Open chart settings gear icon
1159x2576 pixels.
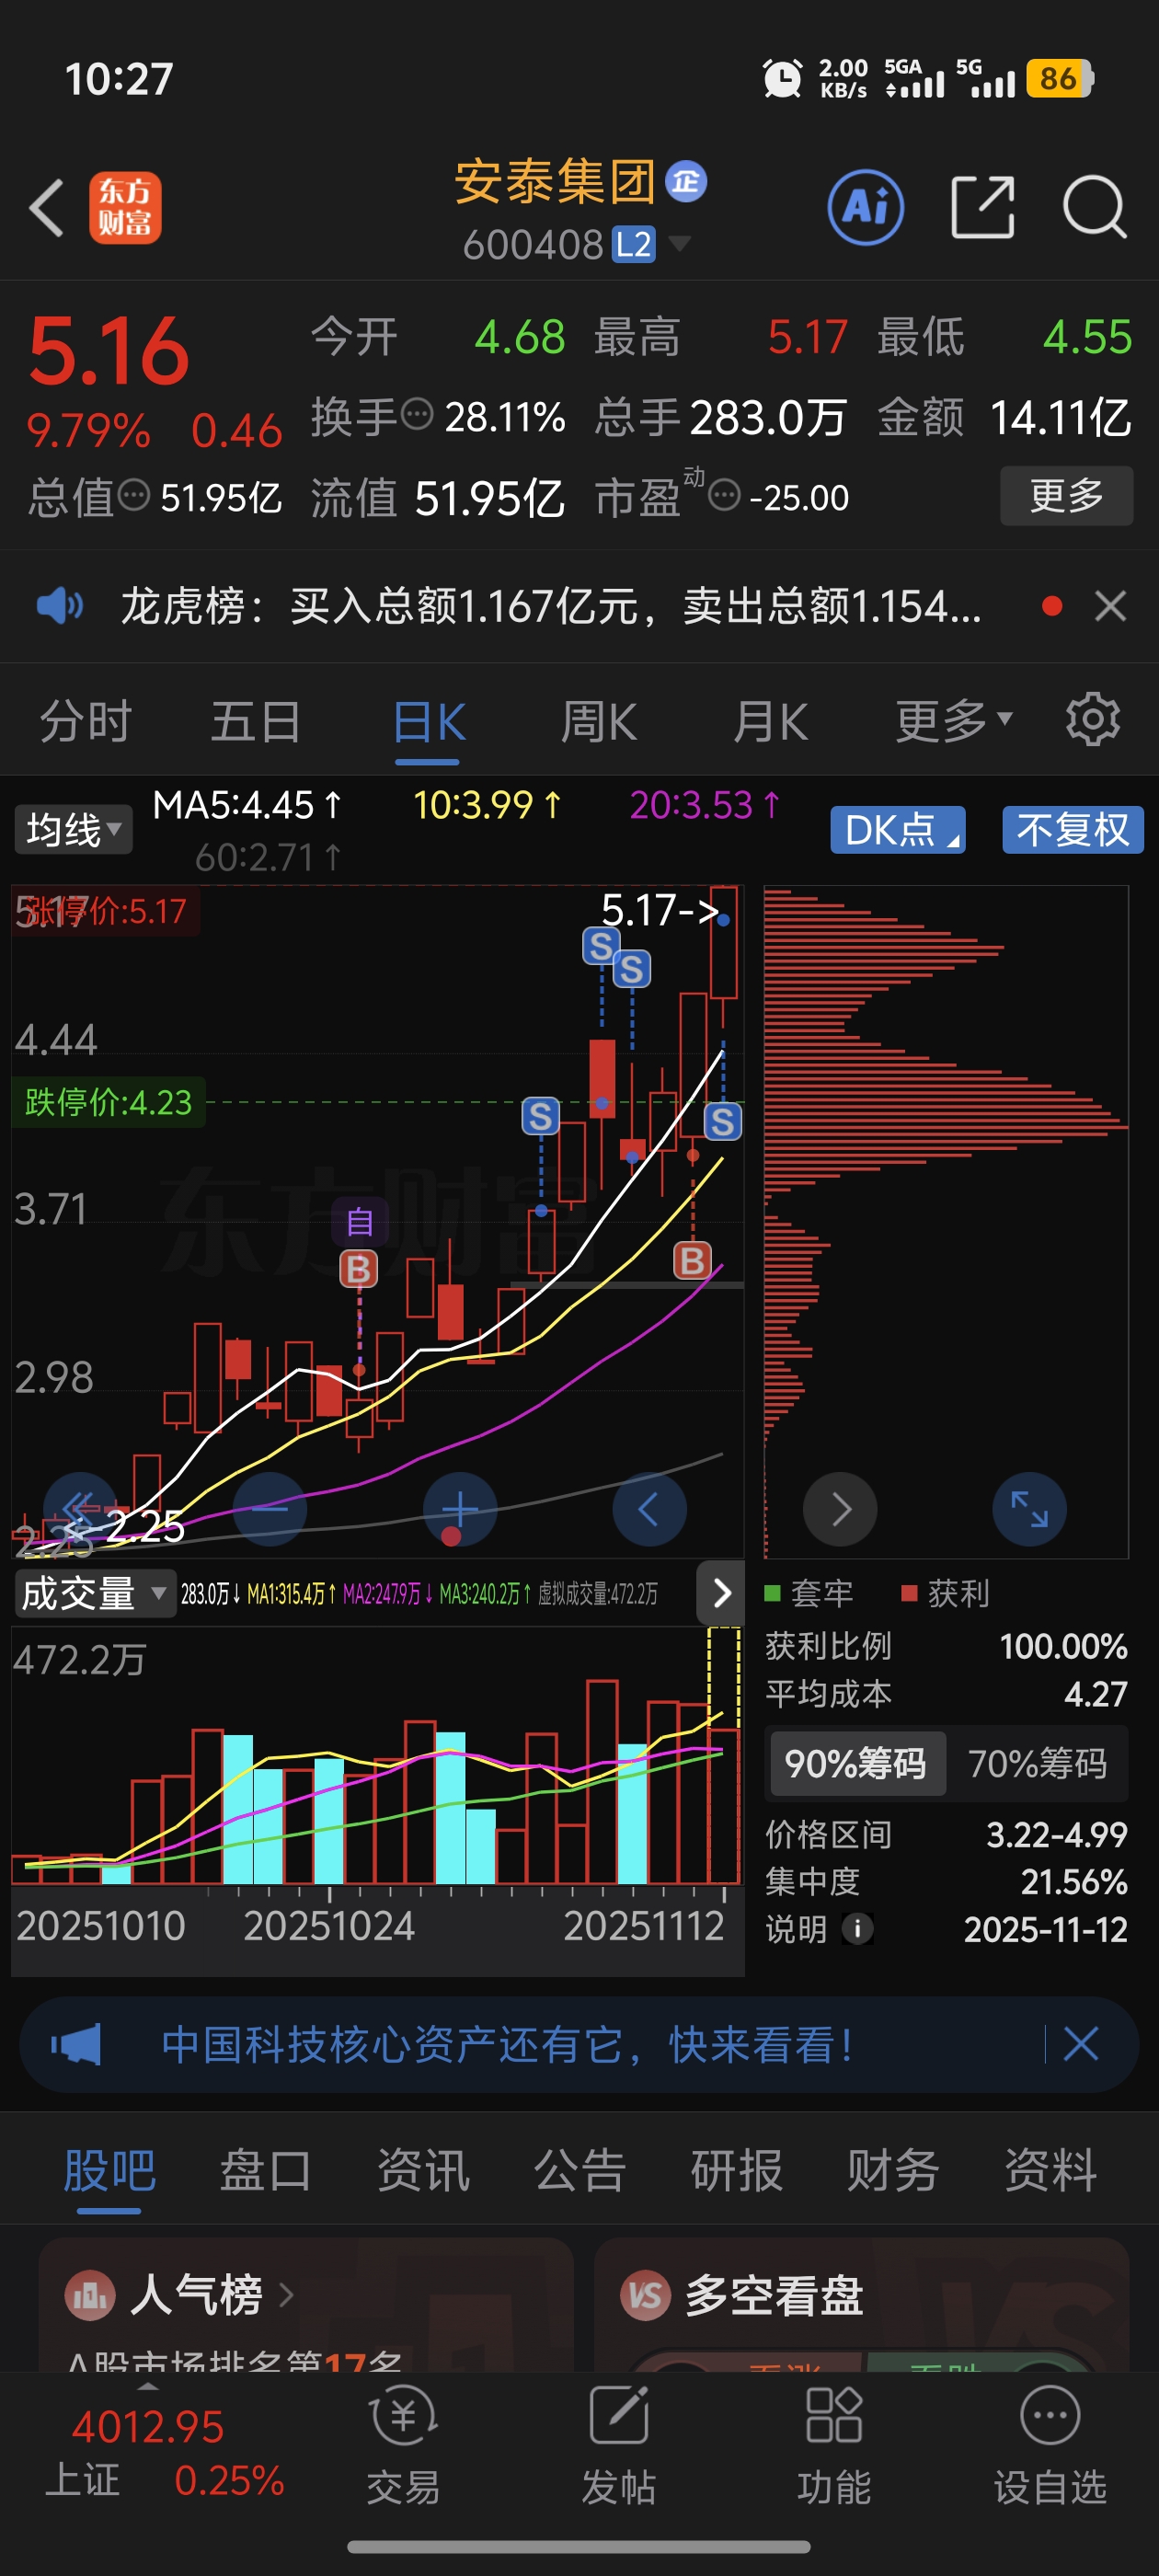click(1092, 719)
